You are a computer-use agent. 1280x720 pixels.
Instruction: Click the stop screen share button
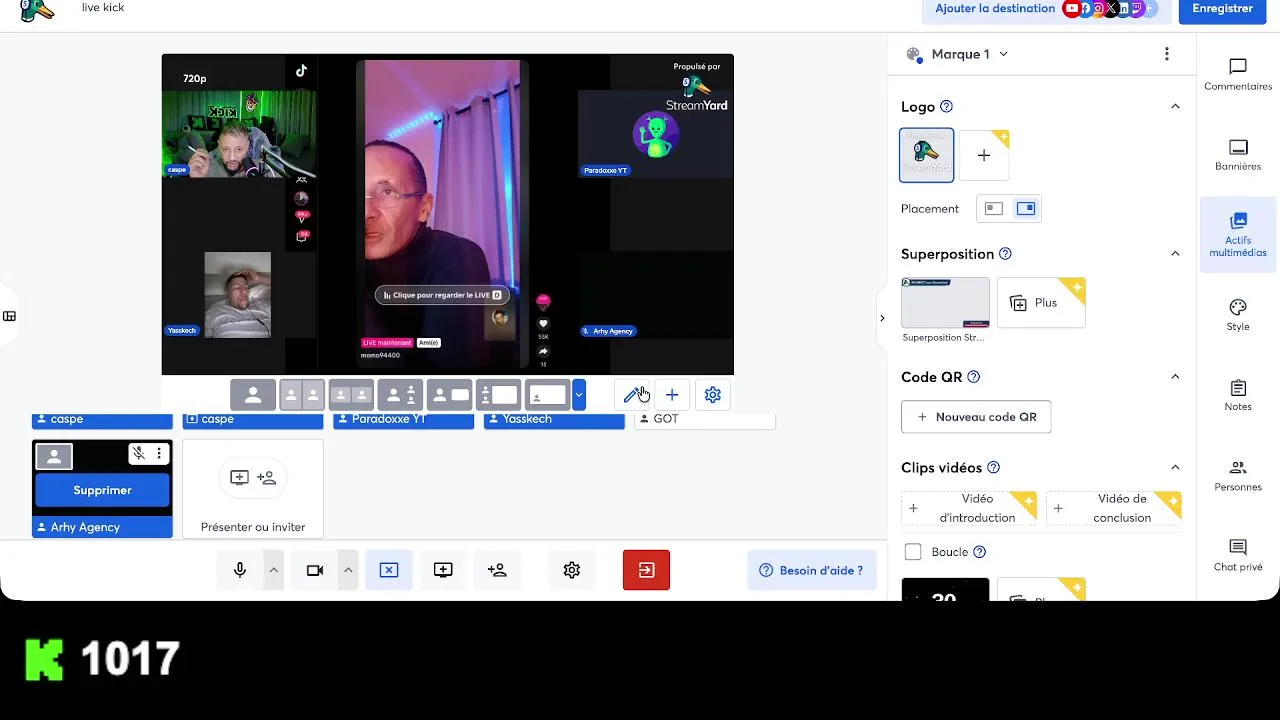coord(389,570)
